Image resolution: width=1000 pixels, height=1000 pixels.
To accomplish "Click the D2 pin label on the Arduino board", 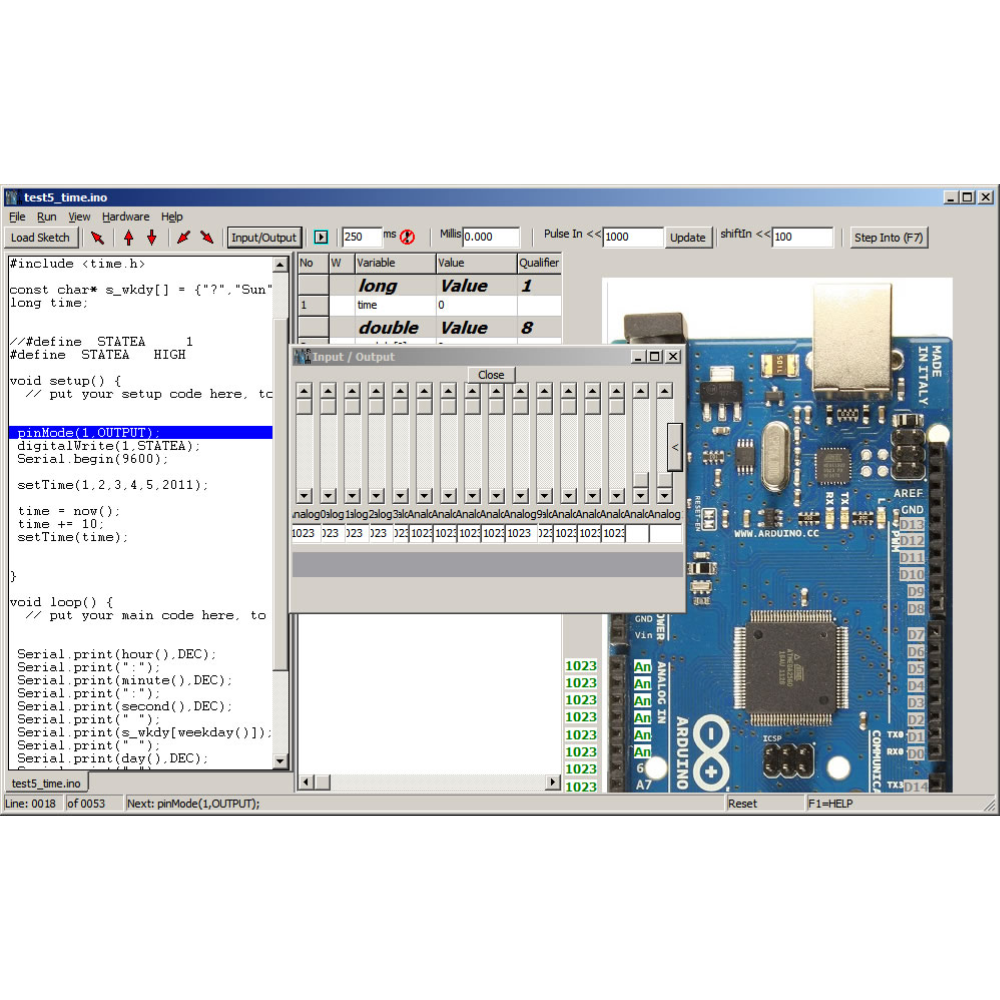I will pyautogui.click(x=916, y=720).
